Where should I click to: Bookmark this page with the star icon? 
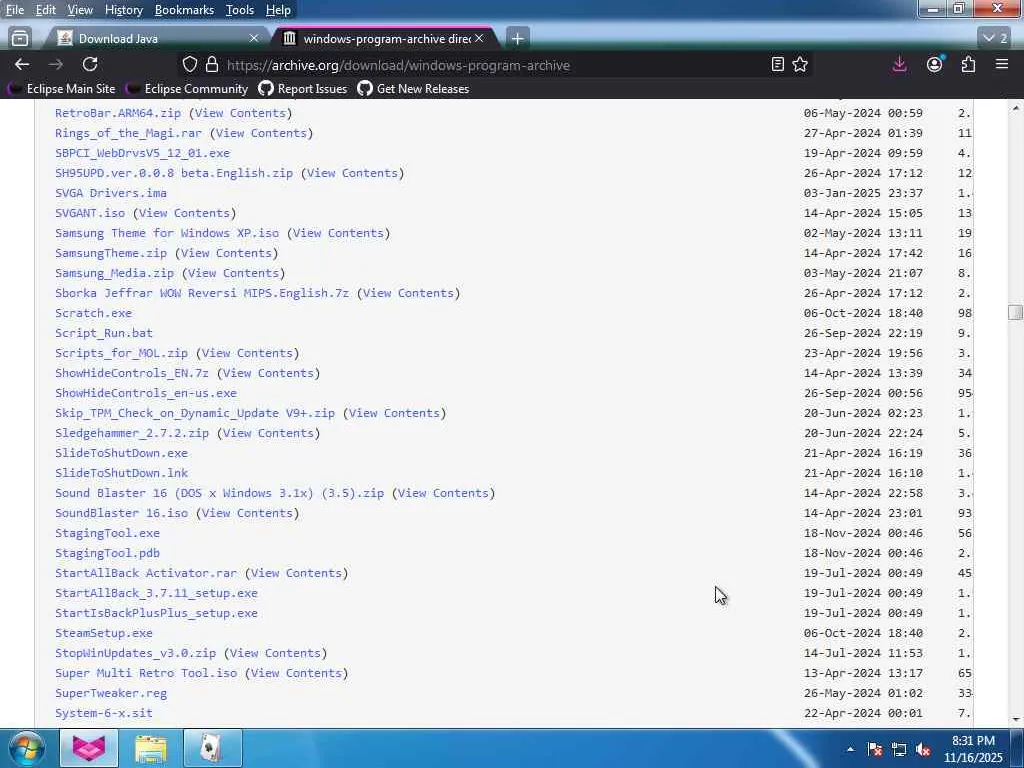(800, 64)
